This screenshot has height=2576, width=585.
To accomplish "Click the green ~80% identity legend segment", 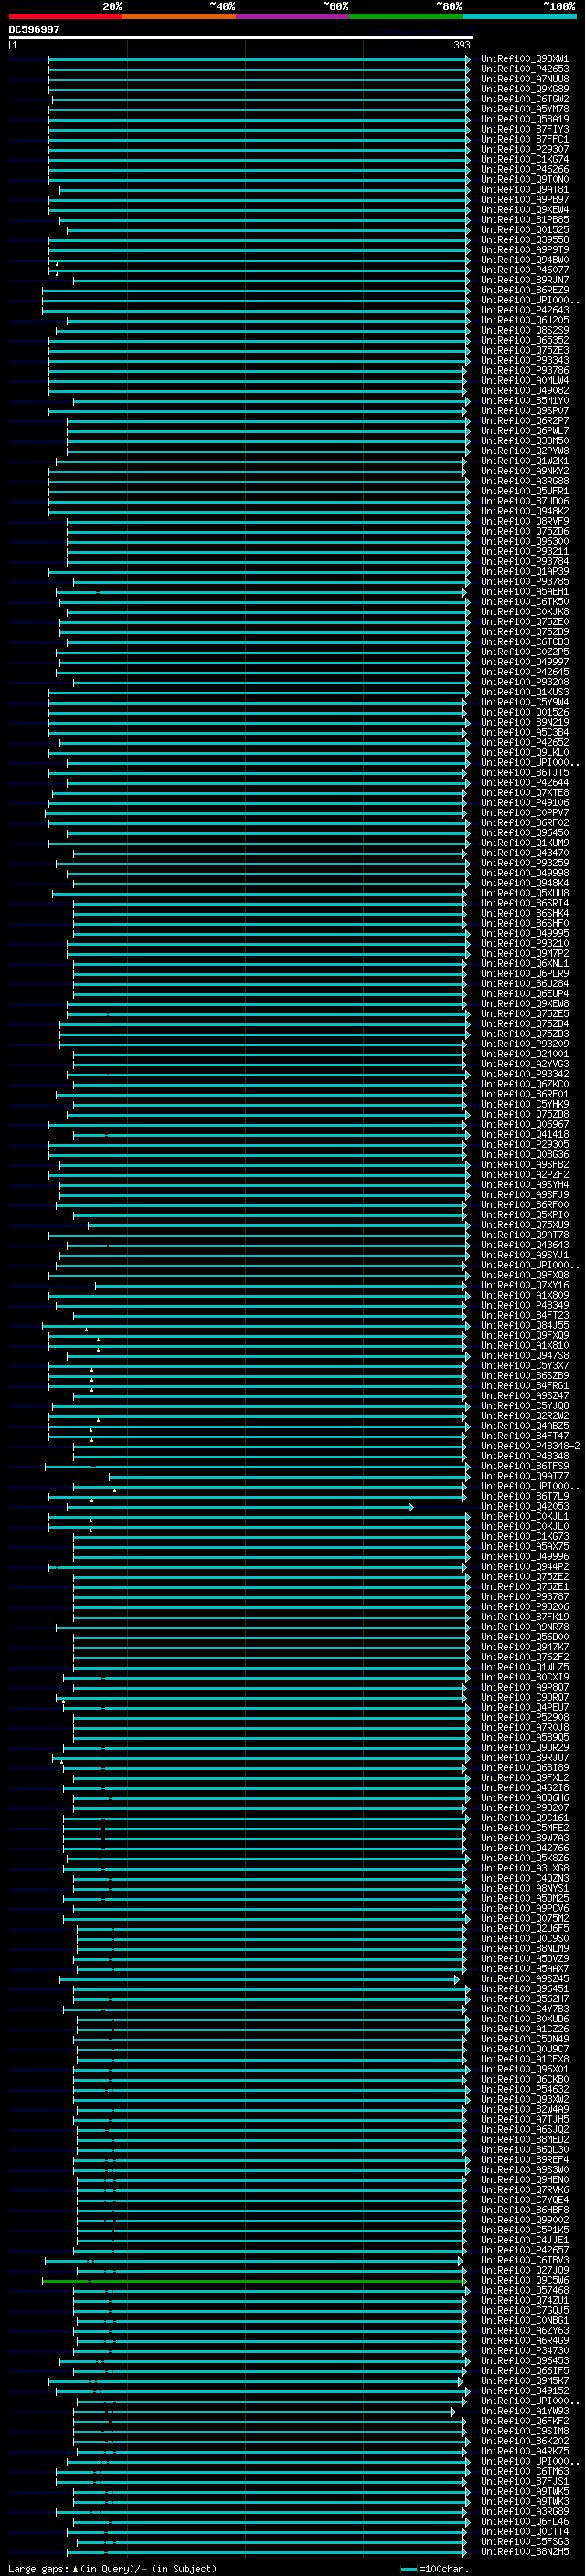I will click(x=405, y=16).
